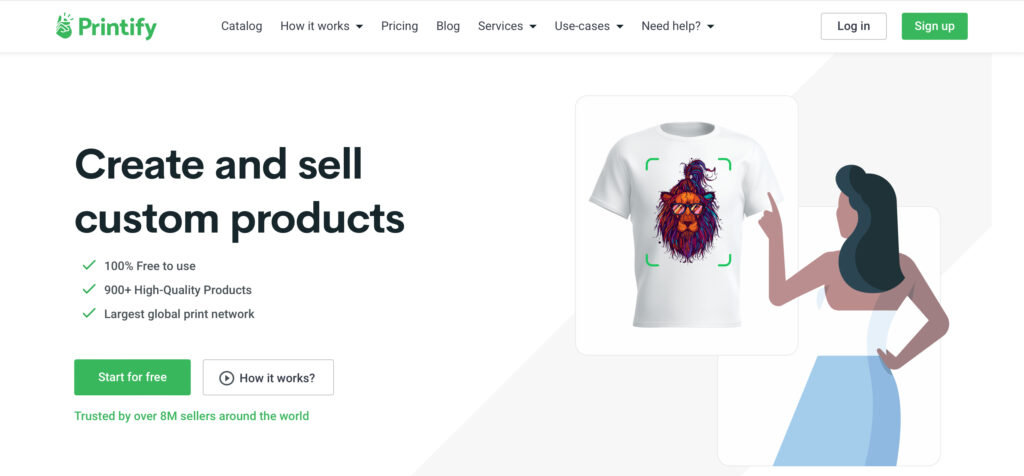Viewport: 1024px width, 476px height.
Task: Click the play icon in How it works button
Action: click(x=226, y=377)
